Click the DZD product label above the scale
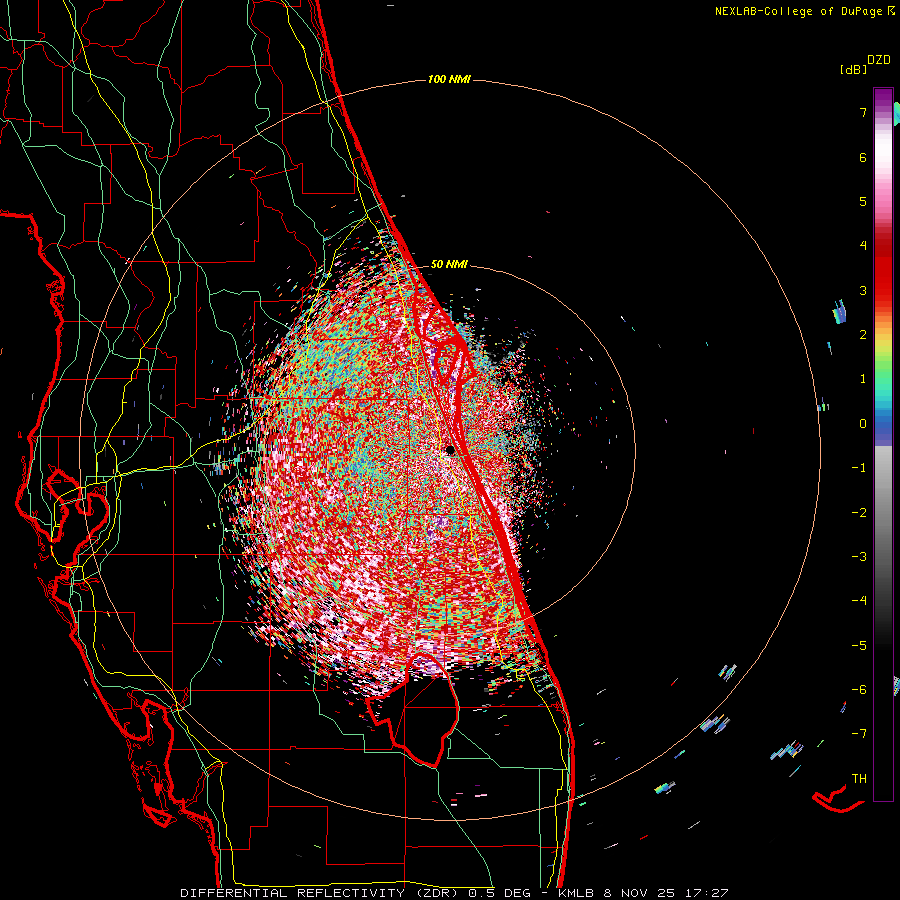The image size is (900, 900). click(x=879, y=60)
